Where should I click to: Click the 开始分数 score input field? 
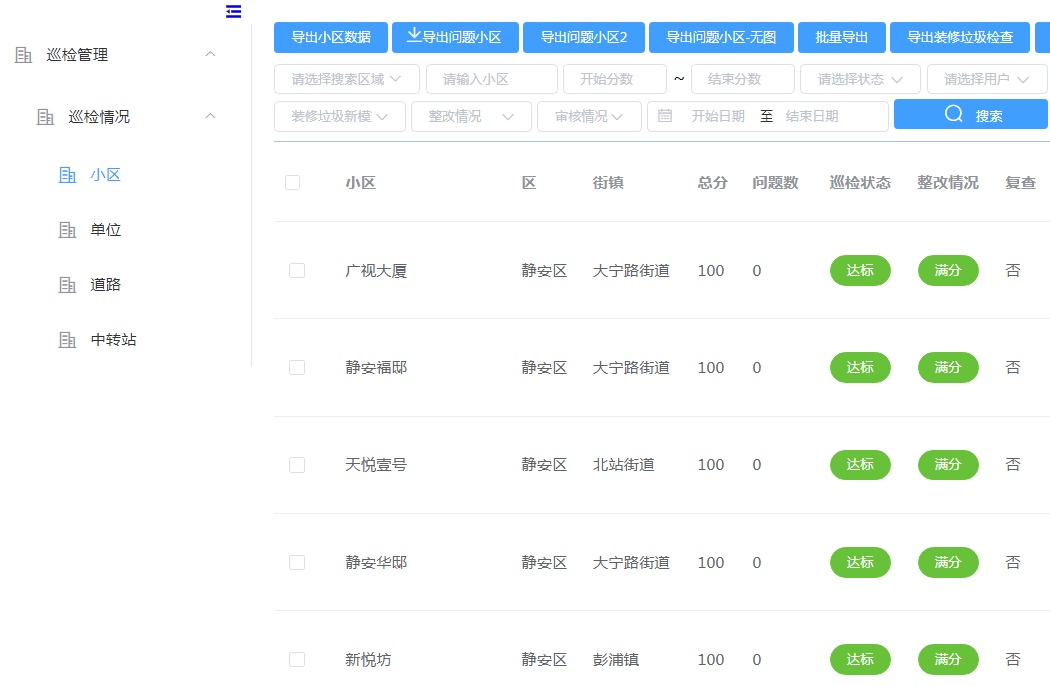point(614,79)
